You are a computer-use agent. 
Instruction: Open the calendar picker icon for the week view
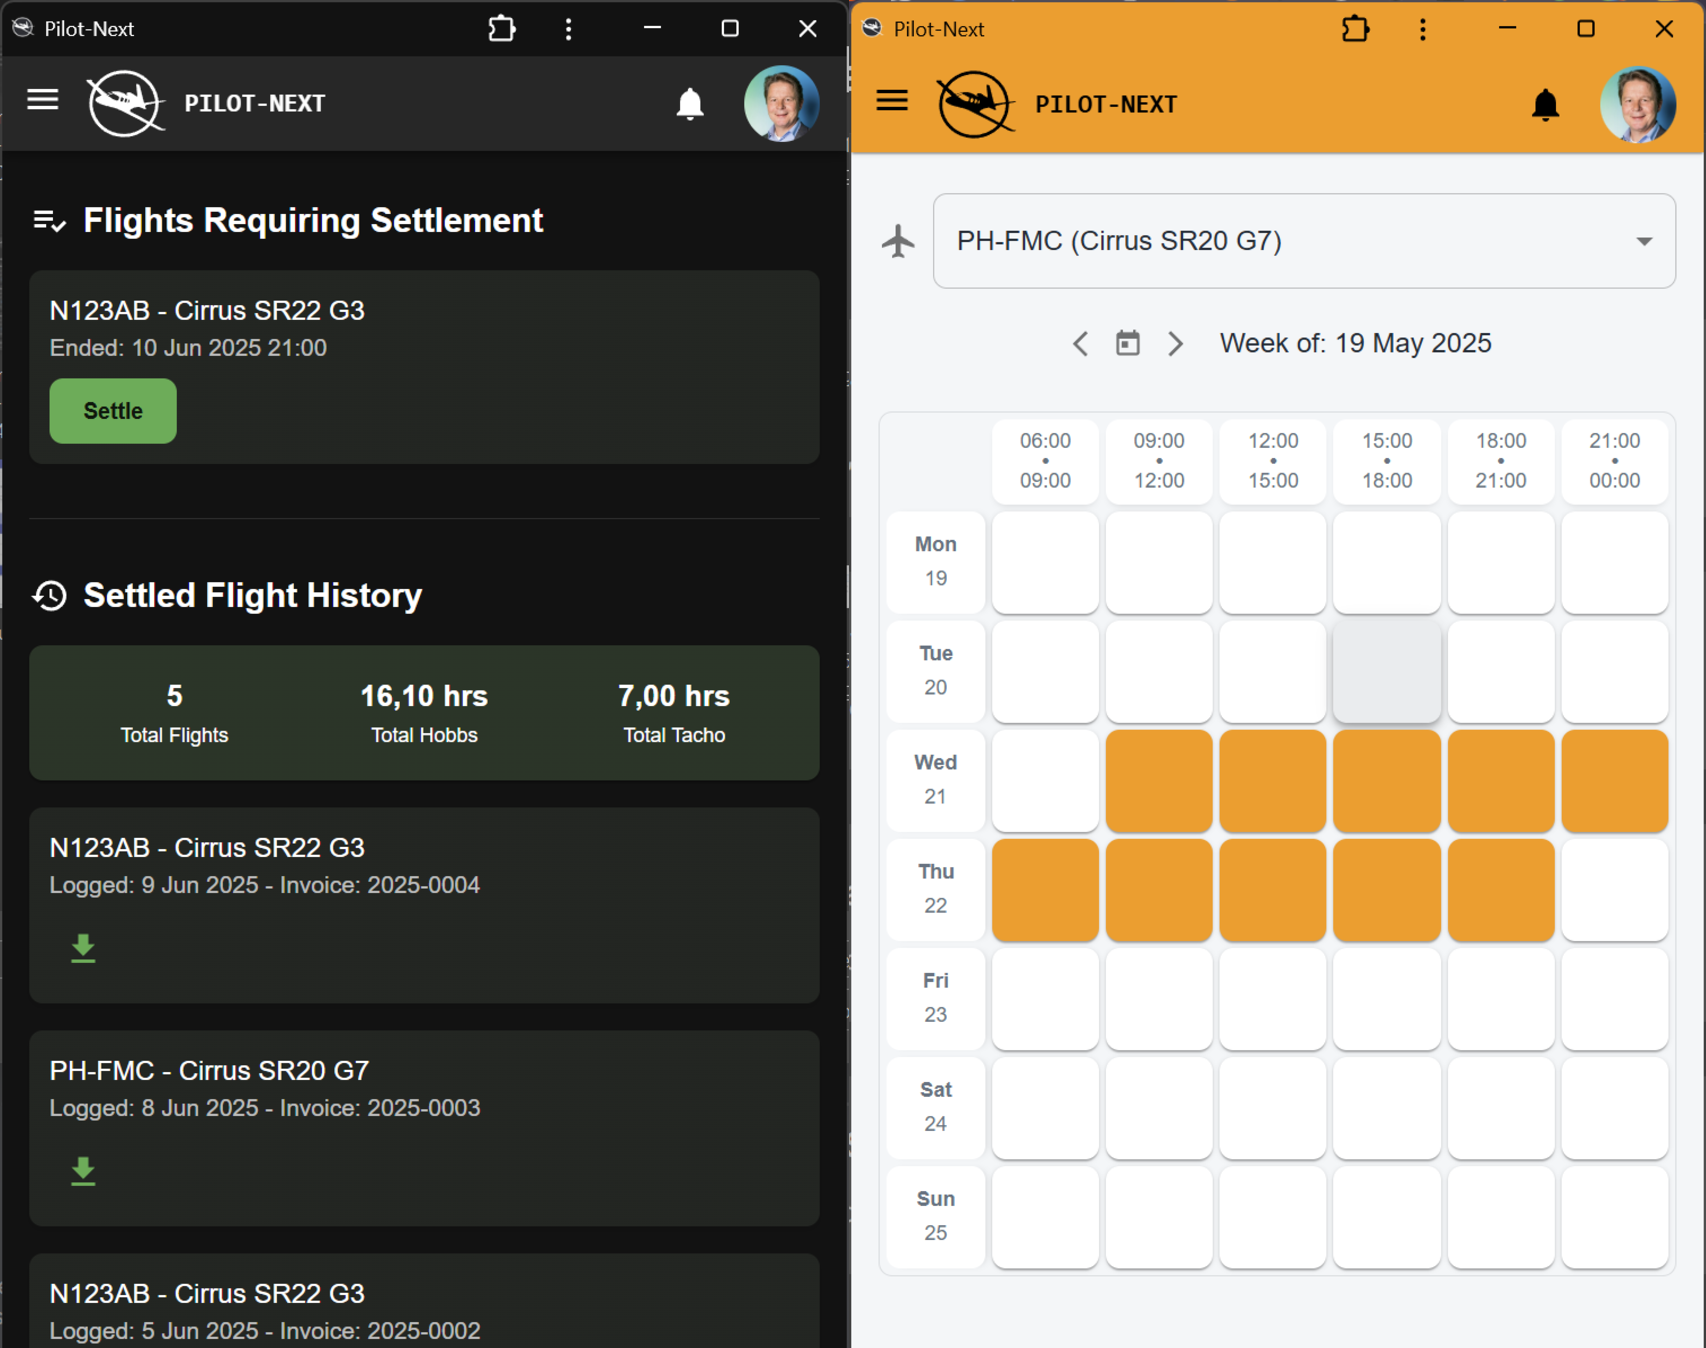pos(1127,343)
